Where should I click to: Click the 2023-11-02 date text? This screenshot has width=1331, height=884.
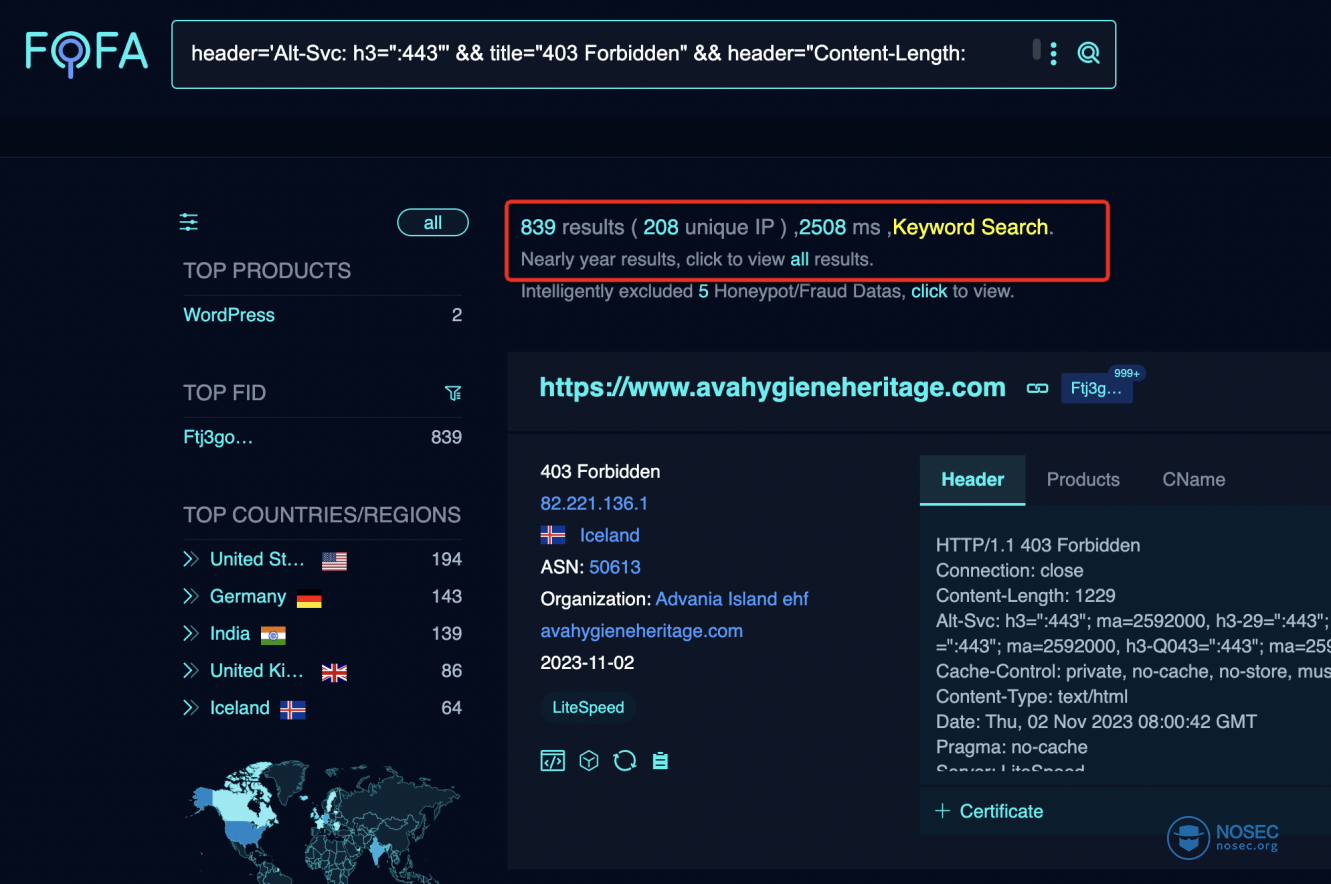(587, 663)
